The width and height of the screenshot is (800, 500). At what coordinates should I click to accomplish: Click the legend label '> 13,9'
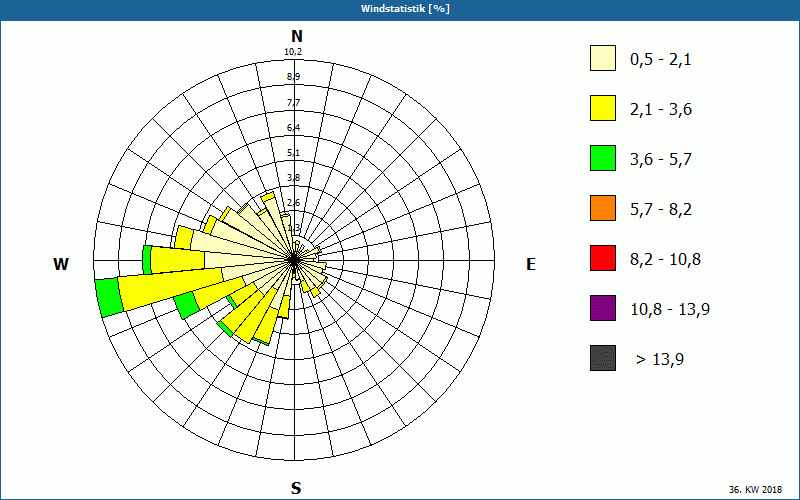(x=660, y=360)
